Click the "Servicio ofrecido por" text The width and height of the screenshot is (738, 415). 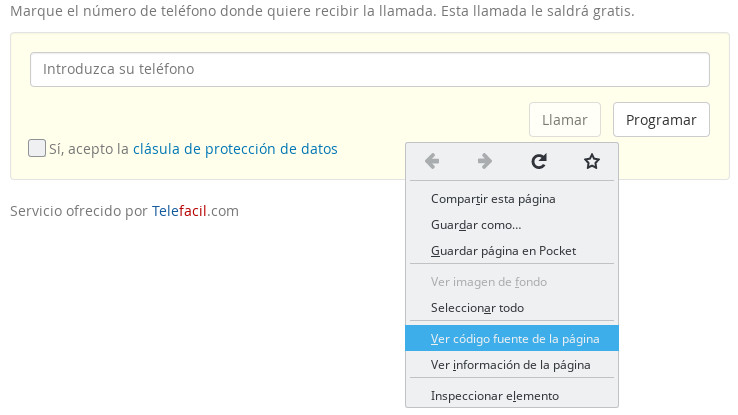(79, 211)
